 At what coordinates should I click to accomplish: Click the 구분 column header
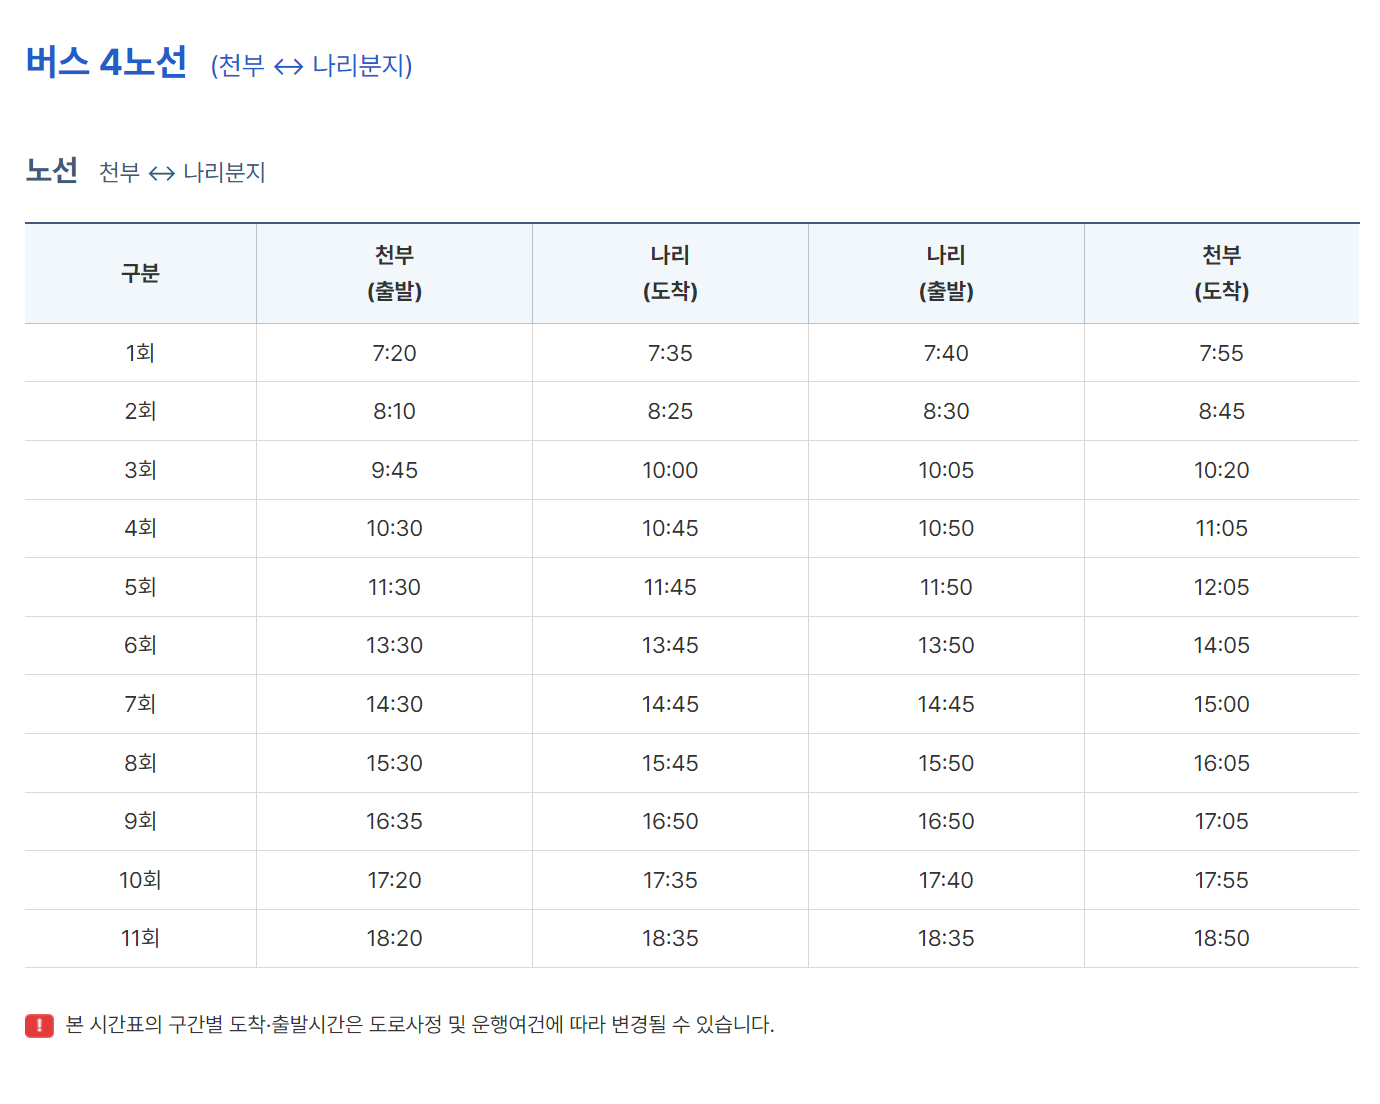[x=140, y=273]
